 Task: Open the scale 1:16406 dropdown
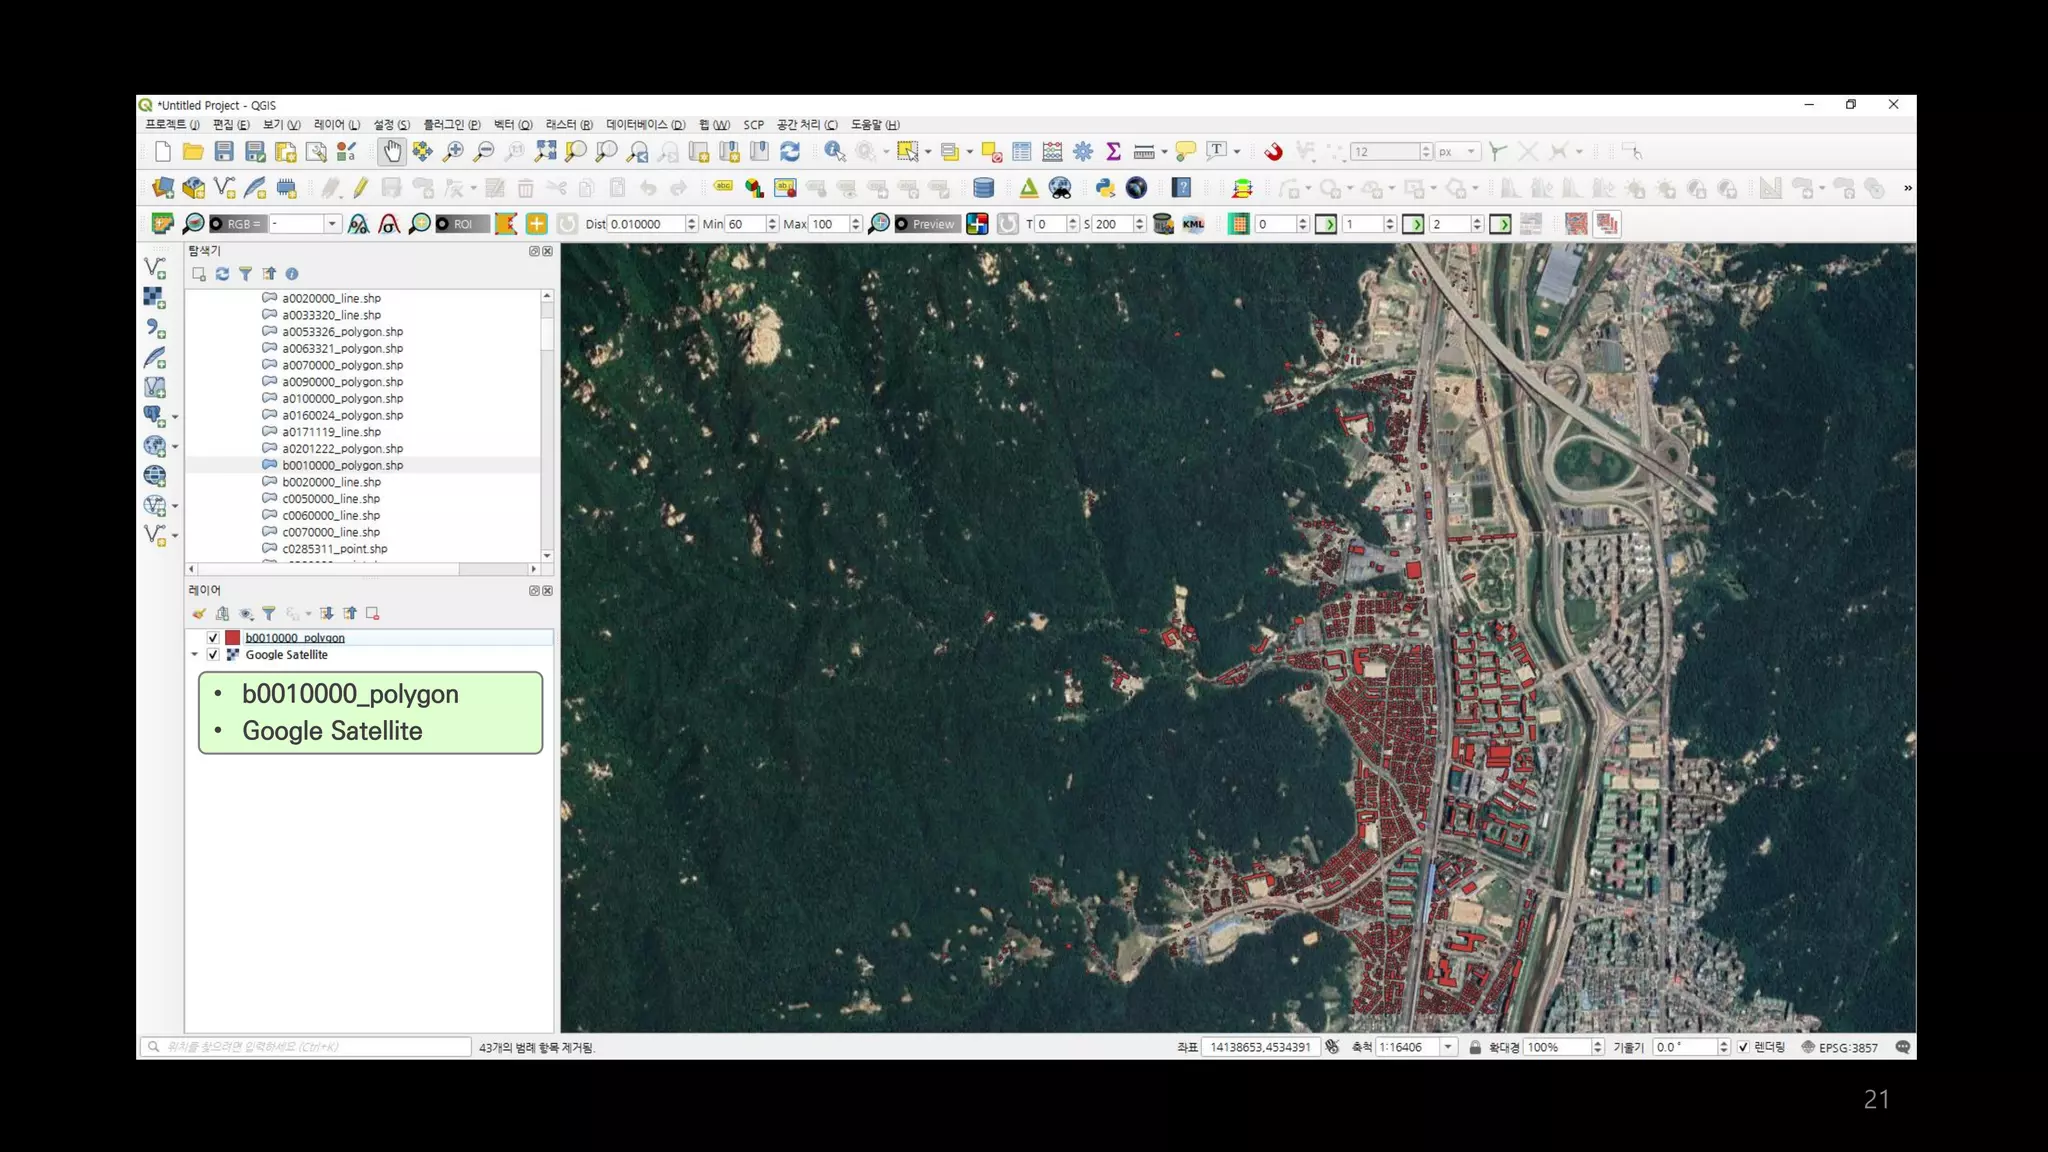coord(1447,1047)
